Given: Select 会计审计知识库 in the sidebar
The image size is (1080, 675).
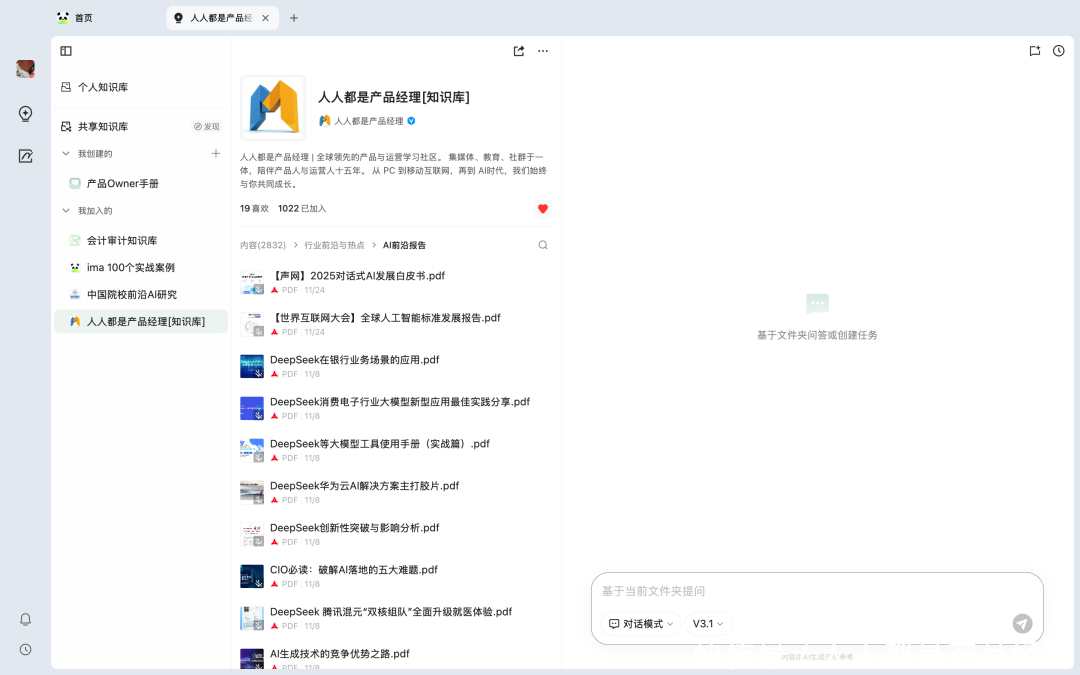Looking at the screenshot, I should click(x=122, y=241).
